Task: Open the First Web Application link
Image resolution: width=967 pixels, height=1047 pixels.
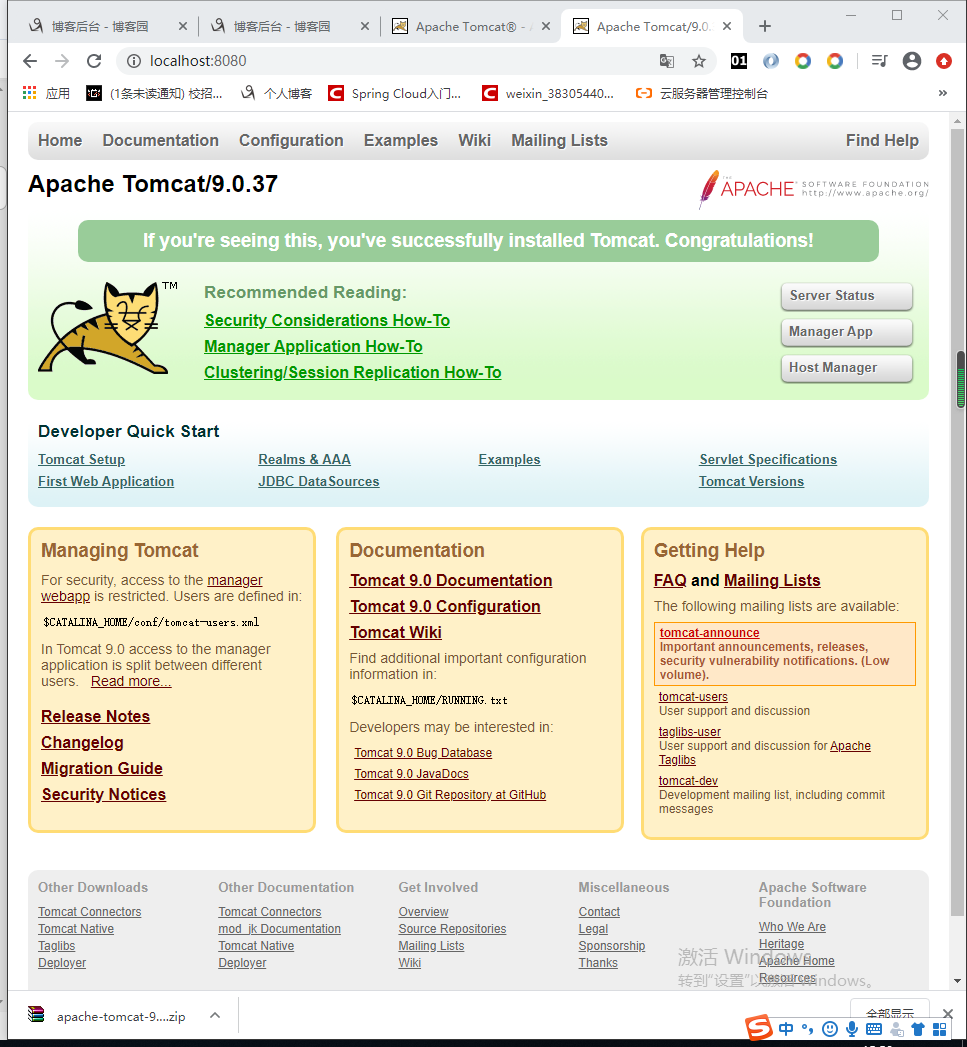Action: 106,481
